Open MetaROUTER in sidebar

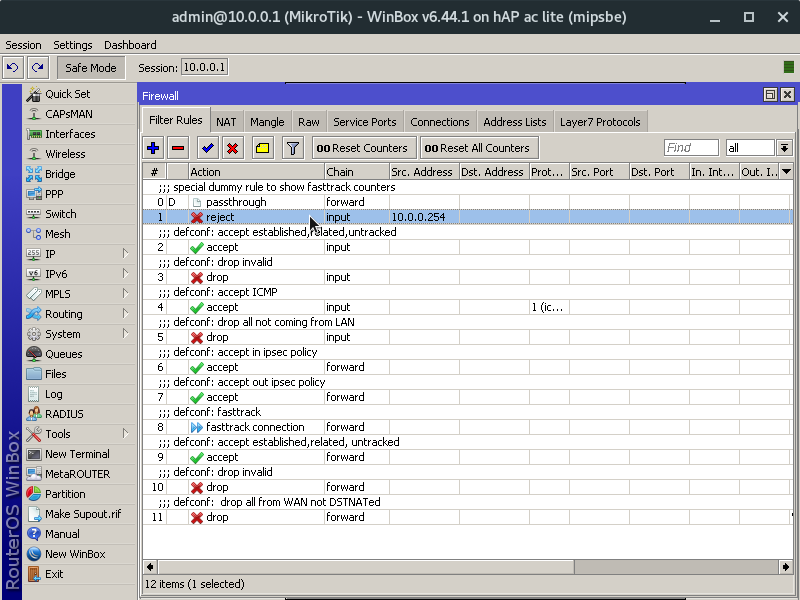click(80, 474)
